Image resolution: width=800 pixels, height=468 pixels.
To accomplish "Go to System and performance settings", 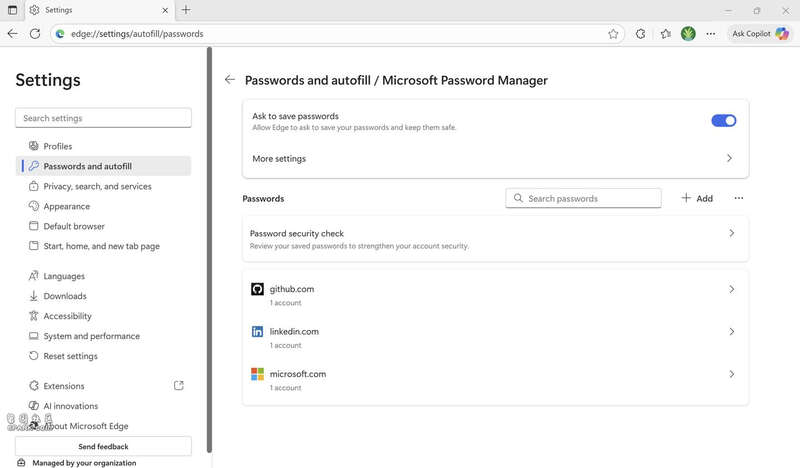I will click(x=91, y=336).
